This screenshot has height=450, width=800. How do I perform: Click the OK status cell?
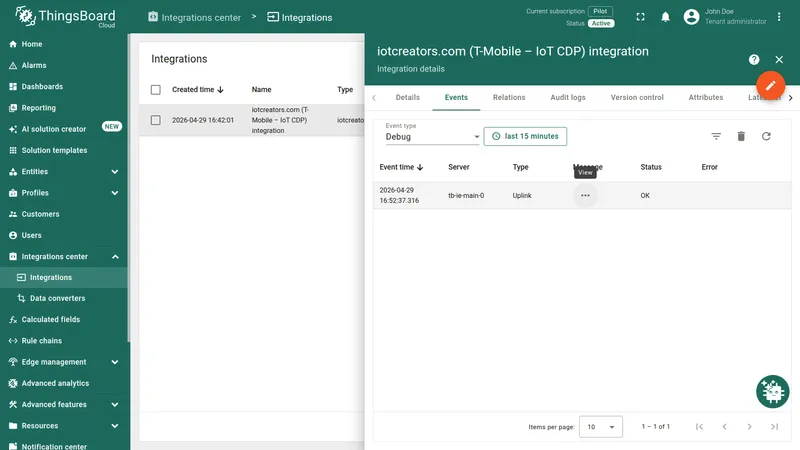pos(645,195)
